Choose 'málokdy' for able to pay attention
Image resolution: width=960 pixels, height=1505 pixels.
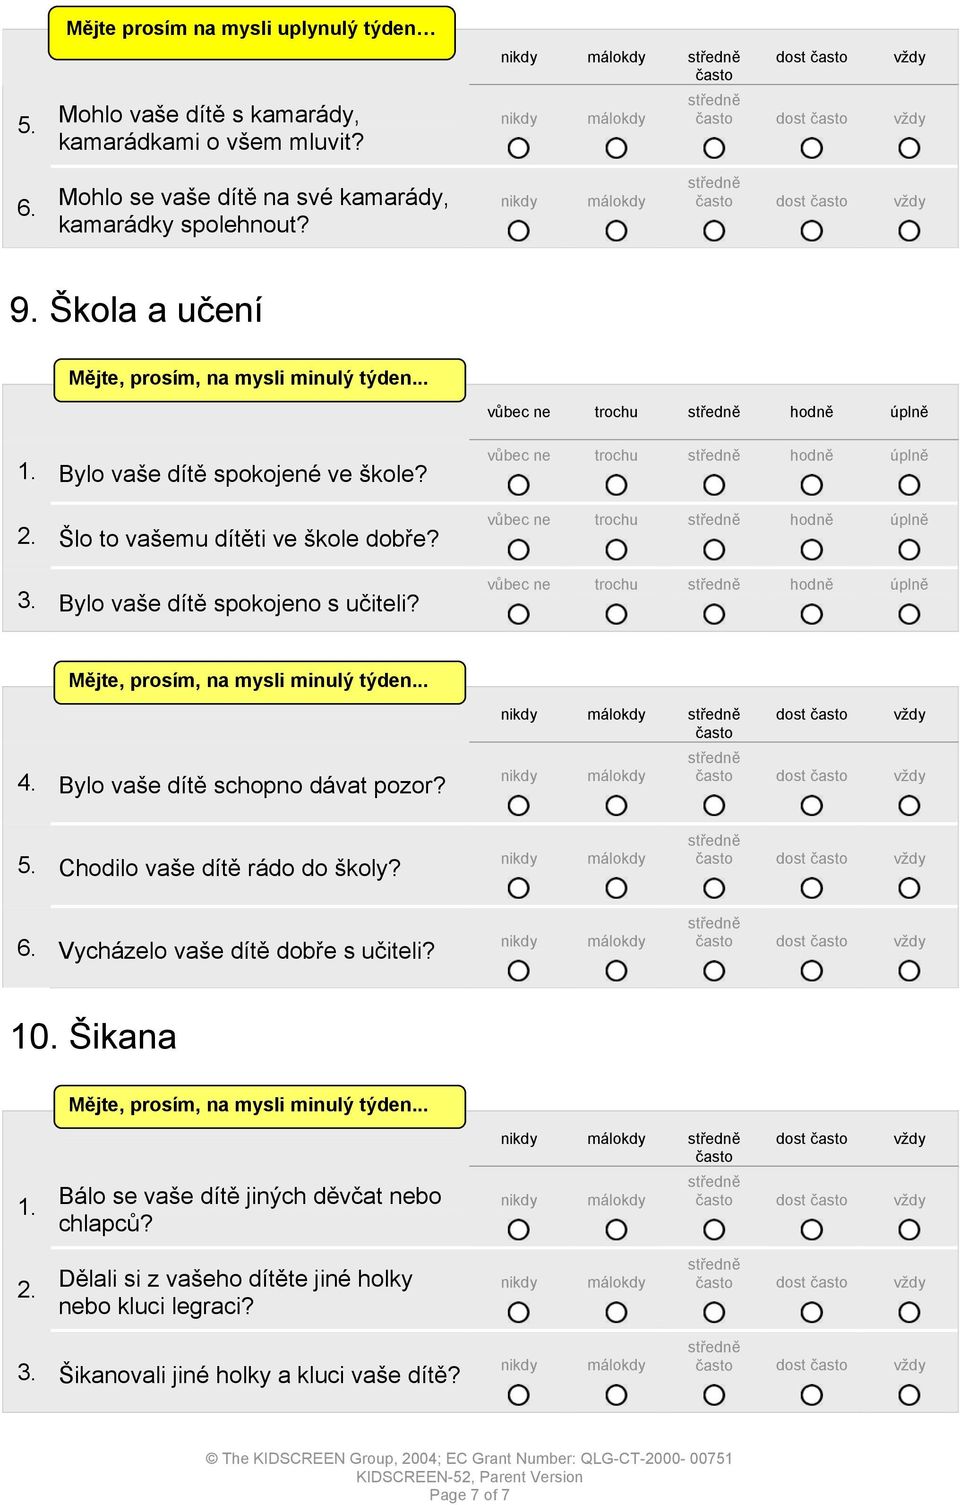616,805
